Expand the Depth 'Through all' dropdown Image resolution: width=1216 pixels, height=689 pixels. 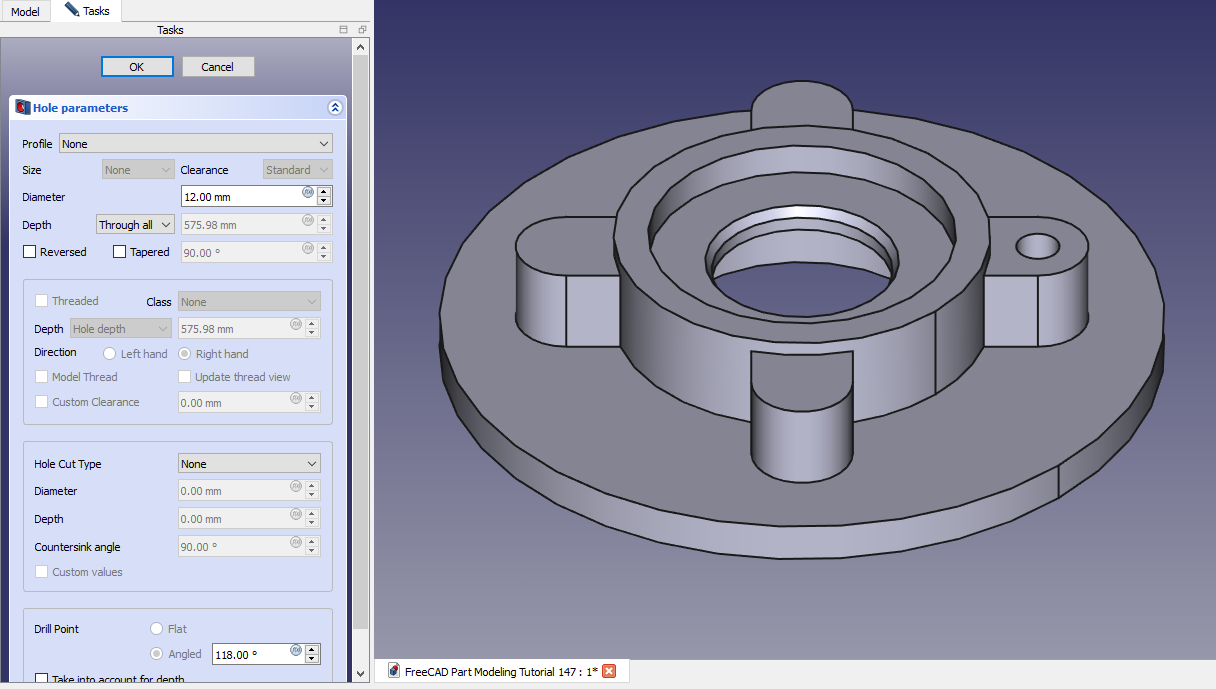135,225
